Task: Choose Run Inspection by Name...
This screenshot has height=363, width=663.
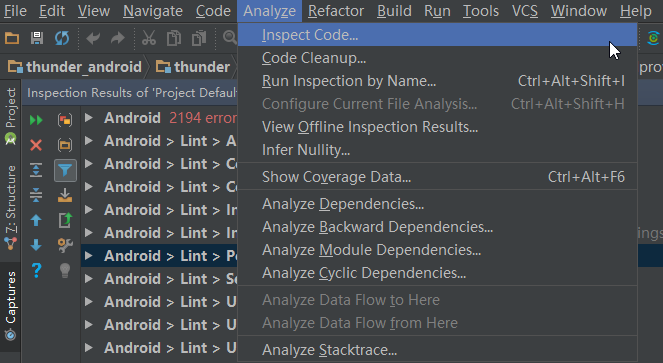Action: [437, 81]
